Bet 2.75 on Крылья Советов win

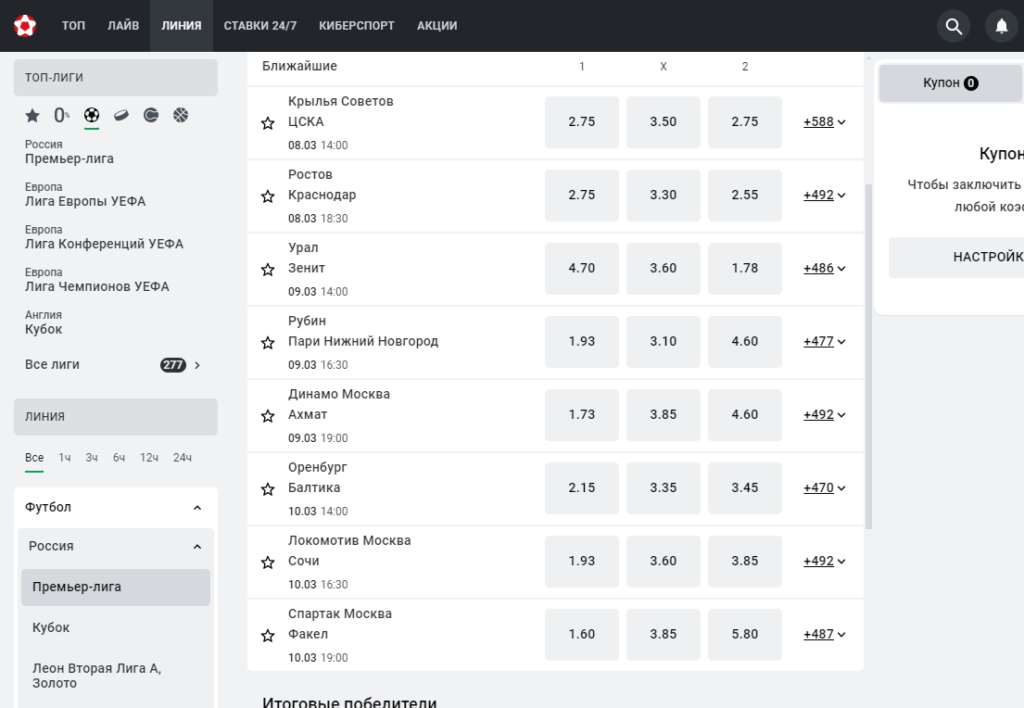point(581,121)
